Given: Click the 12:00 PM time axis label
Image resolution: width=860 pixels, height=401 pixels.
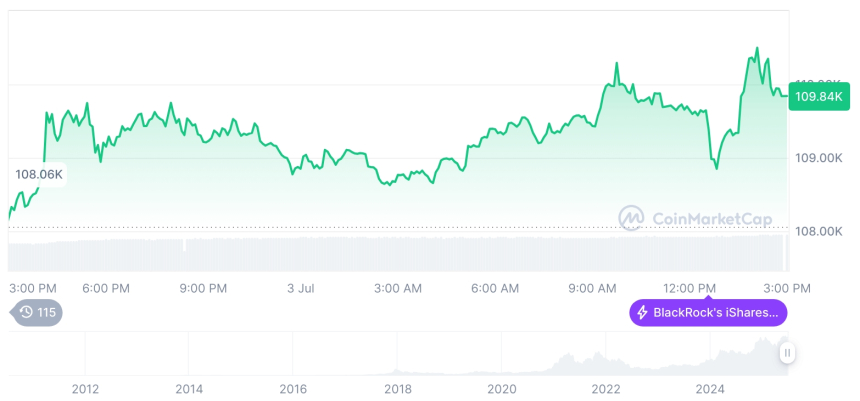Looking at the screenshot, I should coord(691,288).
